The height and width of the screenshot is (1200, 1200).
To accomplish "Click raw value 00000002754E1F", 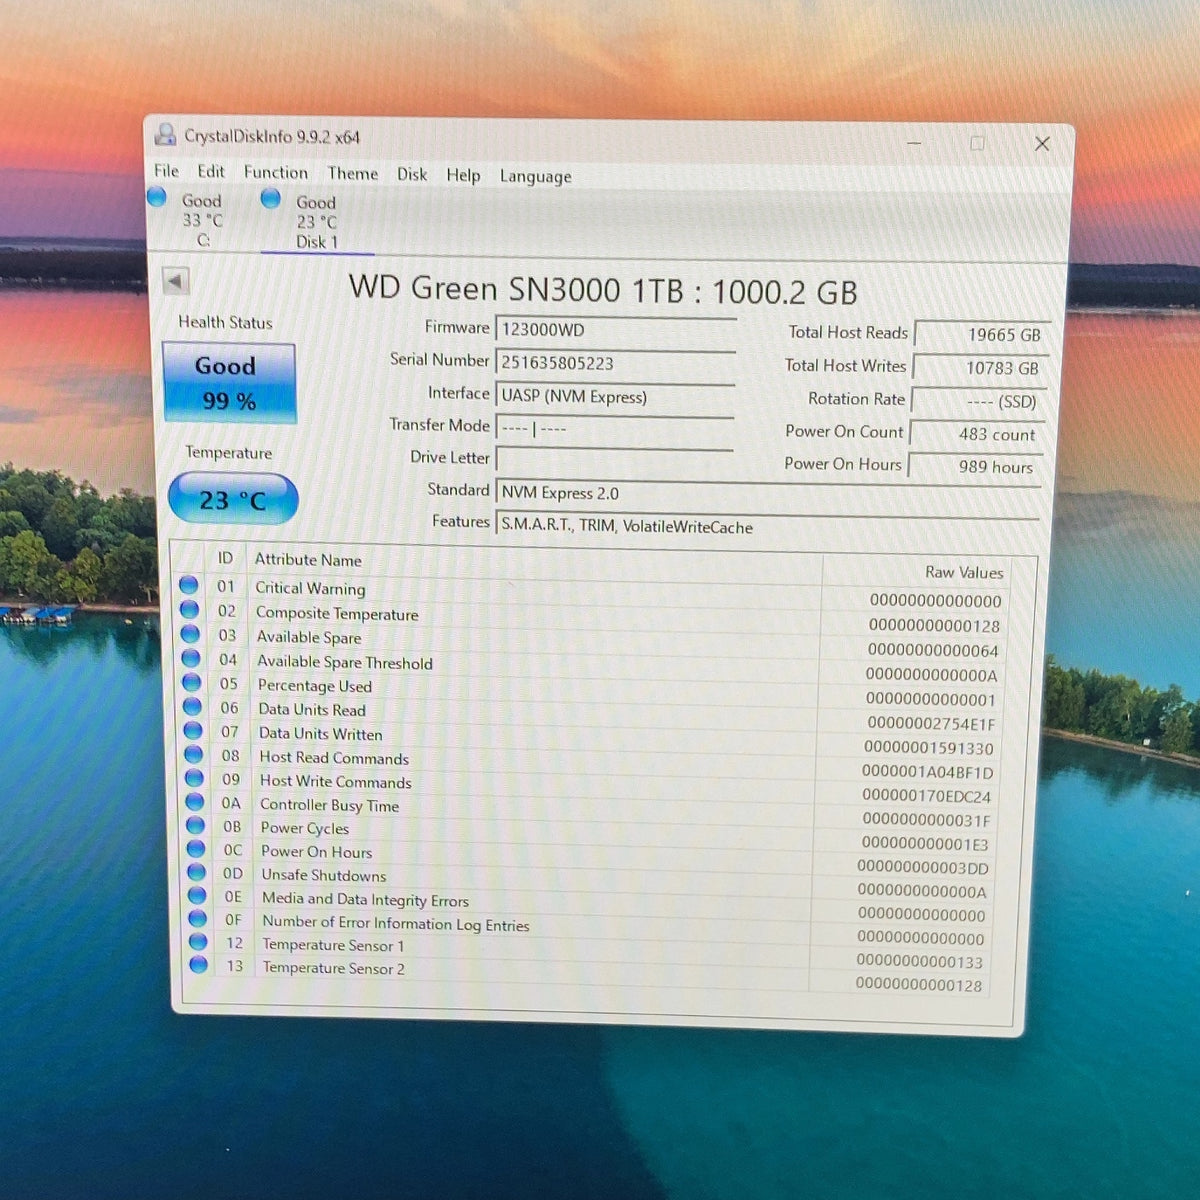I will coord(932,723).
